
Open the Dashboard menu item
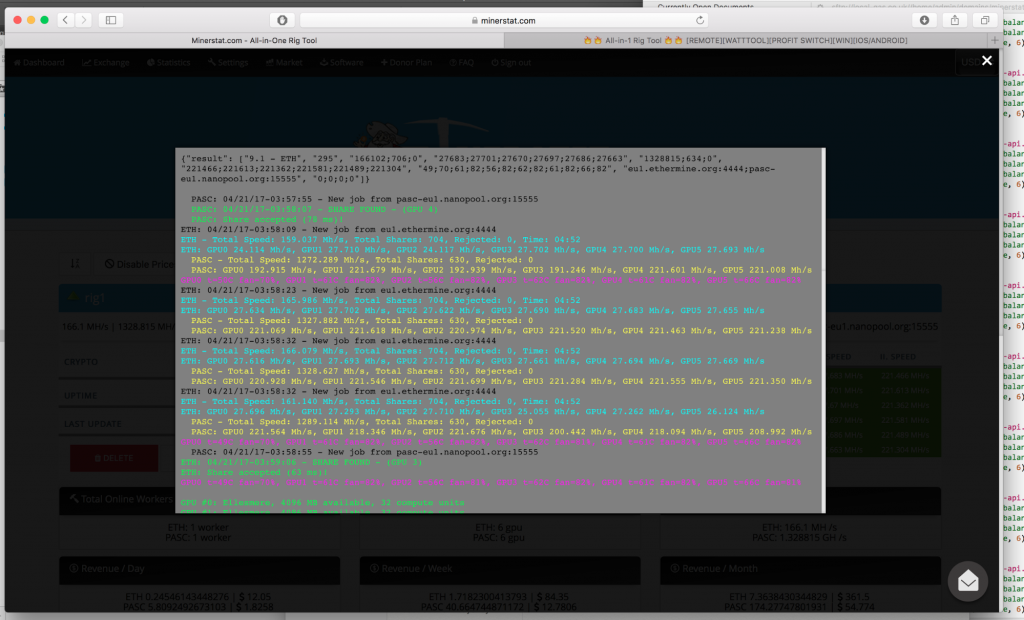point(38,62)
